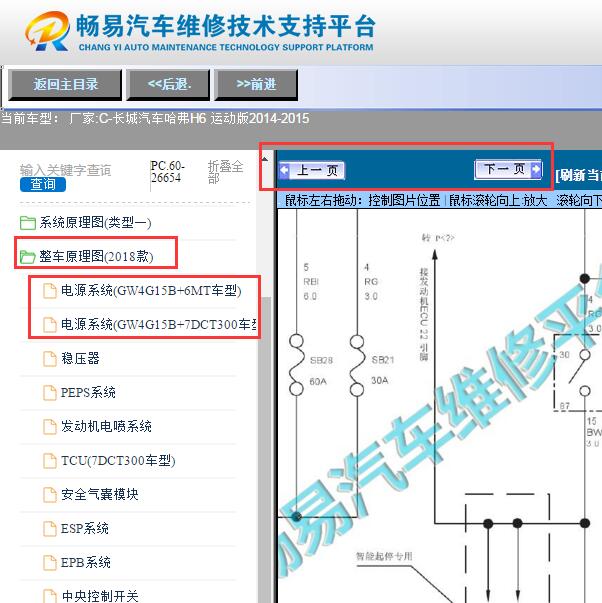Go to next page with 下一页

point(509,169)
